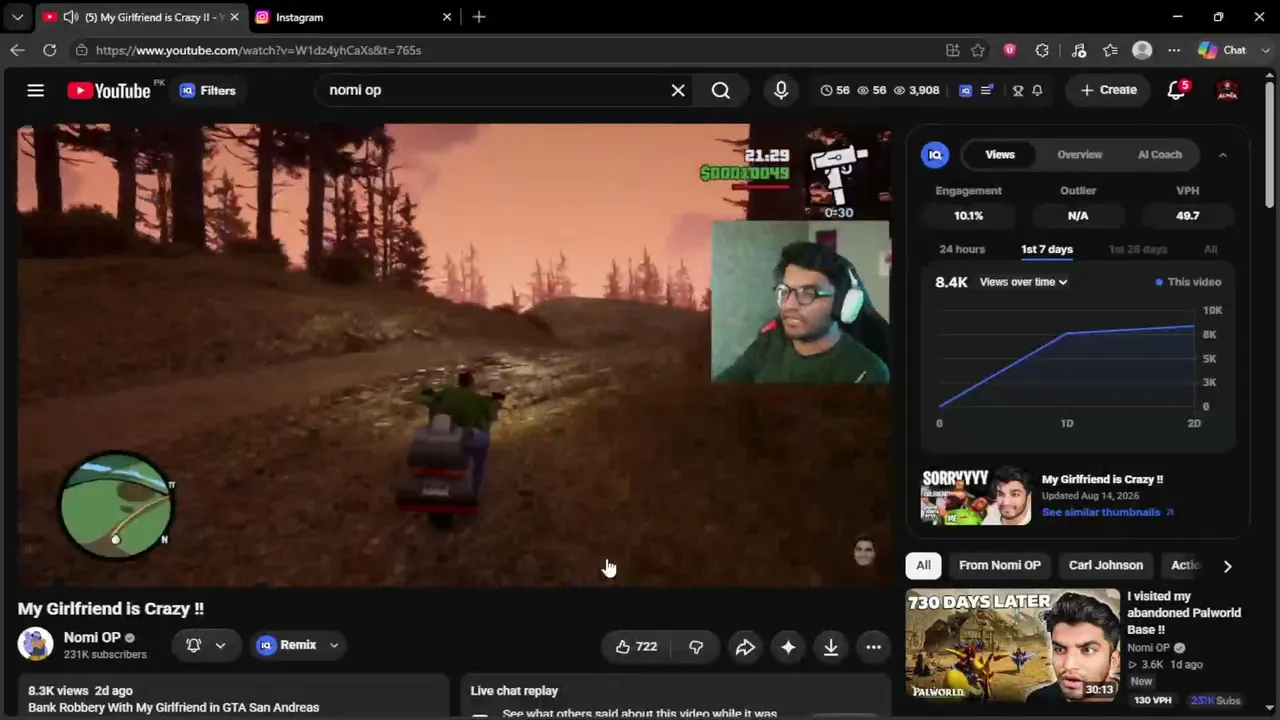Open the browser profile avatar
This screenshot has width=1280, height=720.
[1142, 50]
